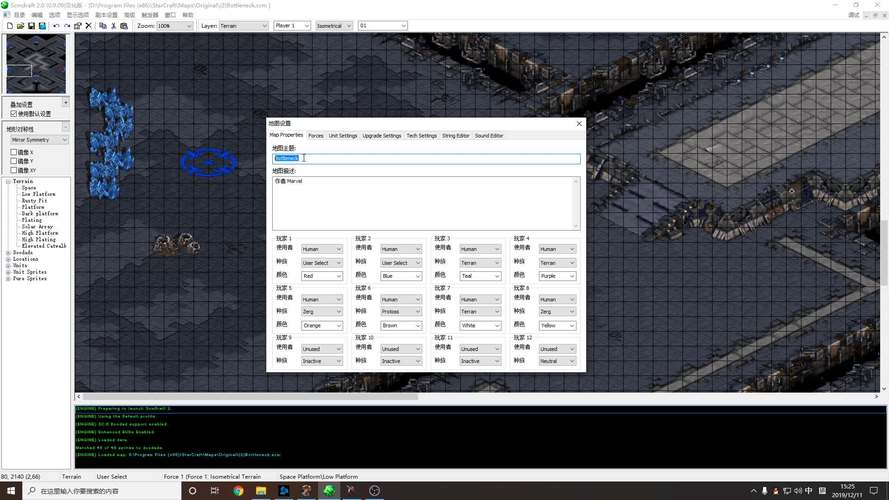The width and height of the screenshot is (889, 500).
Task: Select Rusty Pit in terrain tree
Action: 34,201
